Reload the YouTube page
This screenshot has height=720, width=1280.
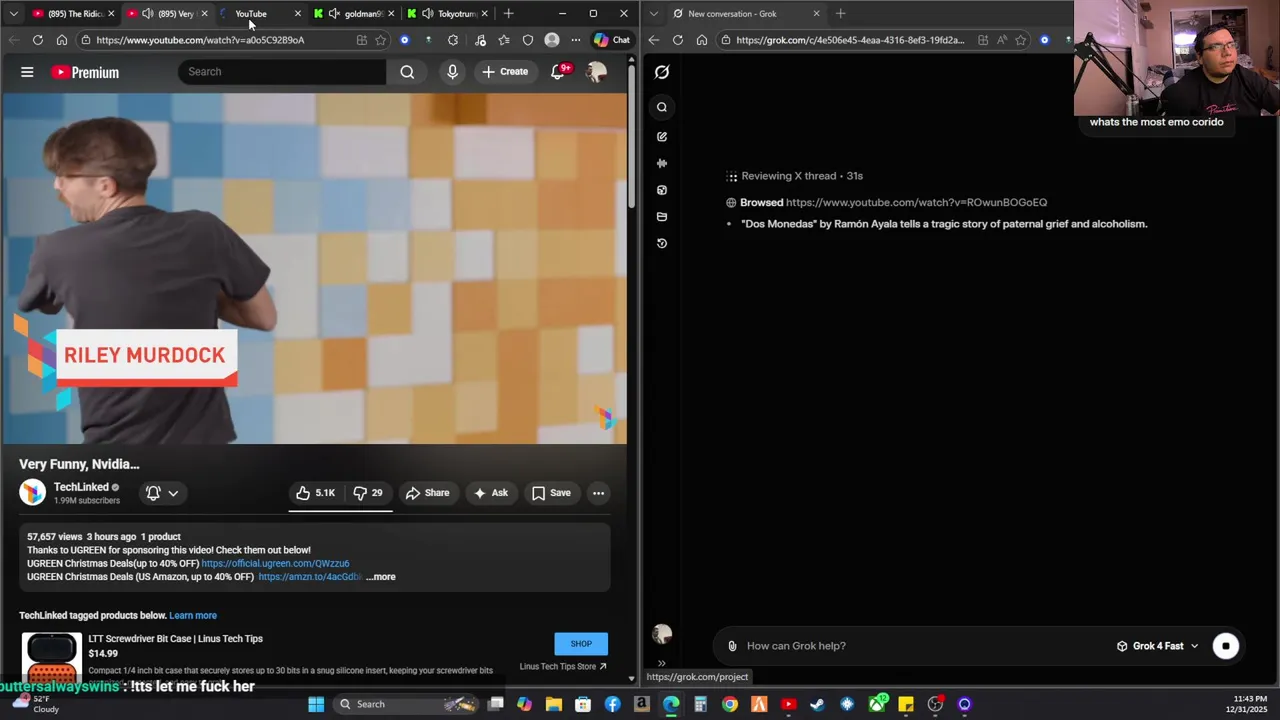tap(37, 40)
